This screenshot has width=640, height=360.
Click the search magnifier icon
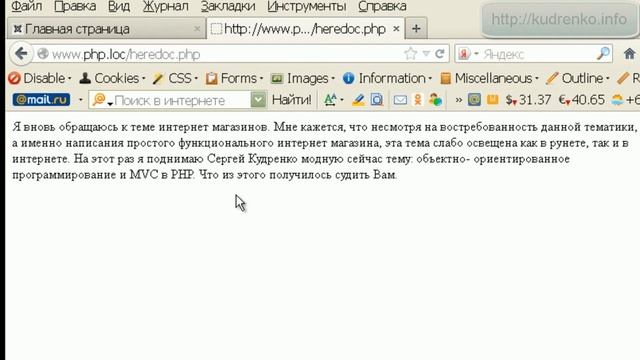603,53
